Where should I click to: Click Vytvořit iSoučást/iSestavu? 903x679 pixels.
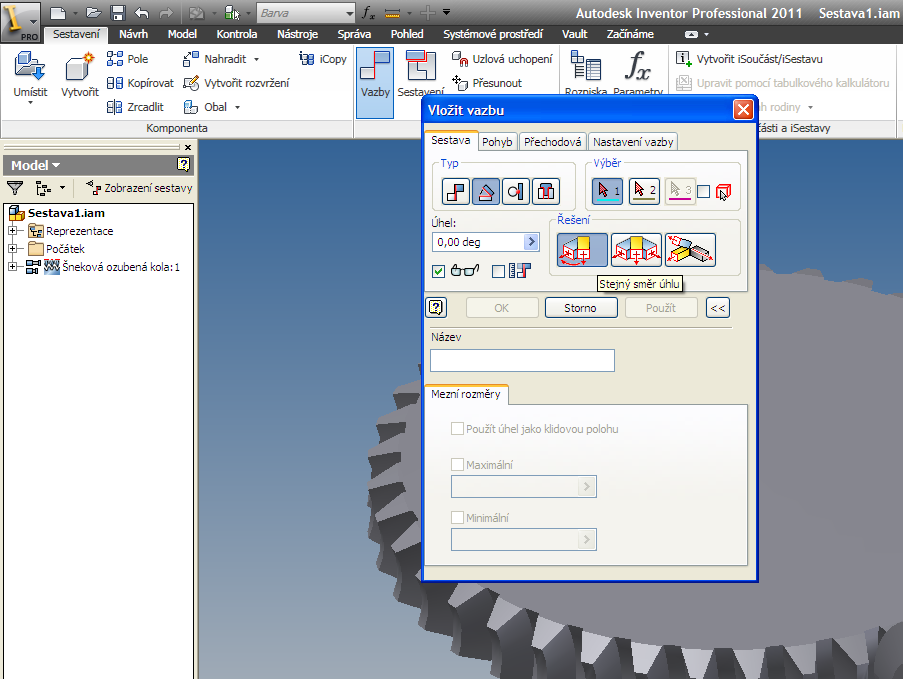tap(749, 59)
